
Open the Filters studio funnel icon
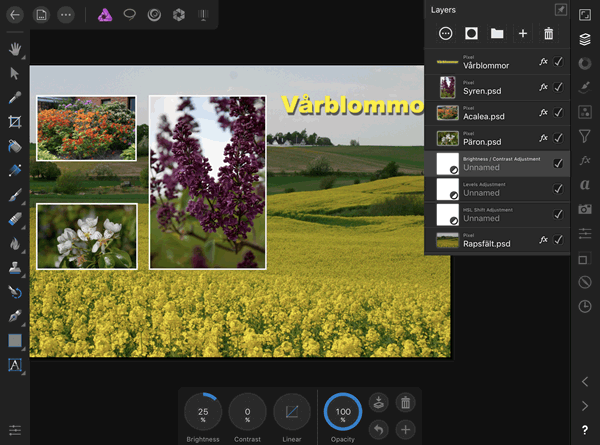(585, 136)
